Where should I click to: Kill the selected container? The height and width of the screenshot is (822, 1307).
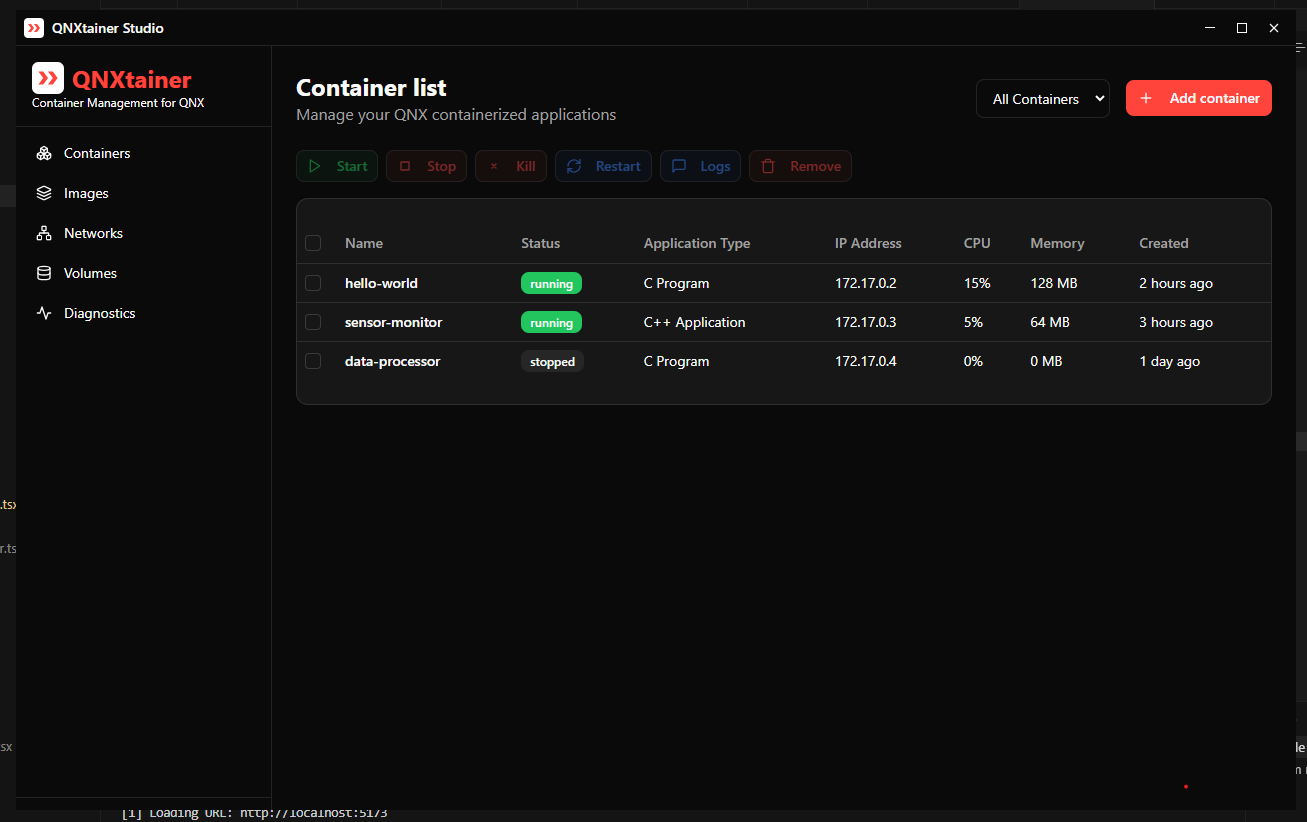511,166
